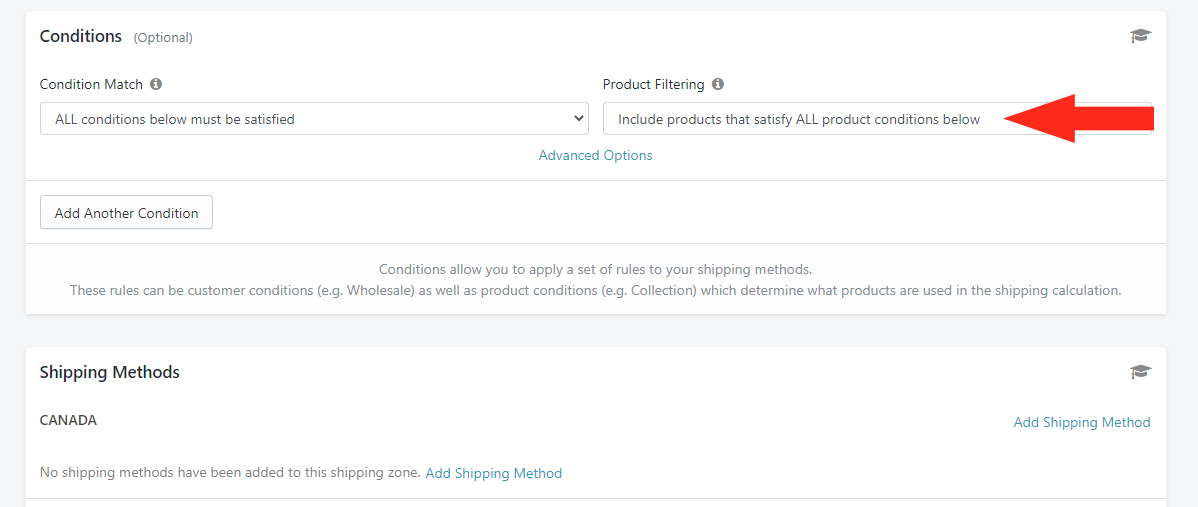1198x507 pixels.
Task: Click the conditions help description text
Action: (595, 280)
